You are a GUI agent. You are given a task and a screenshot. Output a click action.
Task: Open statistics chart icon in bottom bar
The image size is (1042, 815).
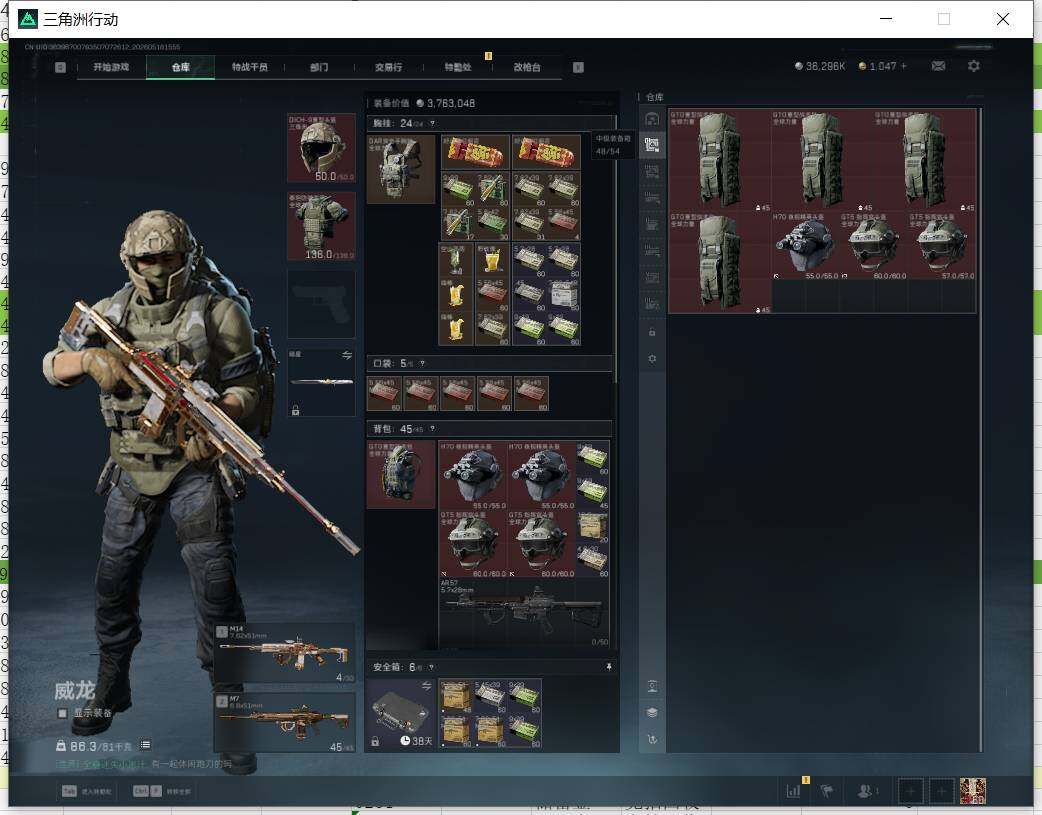793,791
